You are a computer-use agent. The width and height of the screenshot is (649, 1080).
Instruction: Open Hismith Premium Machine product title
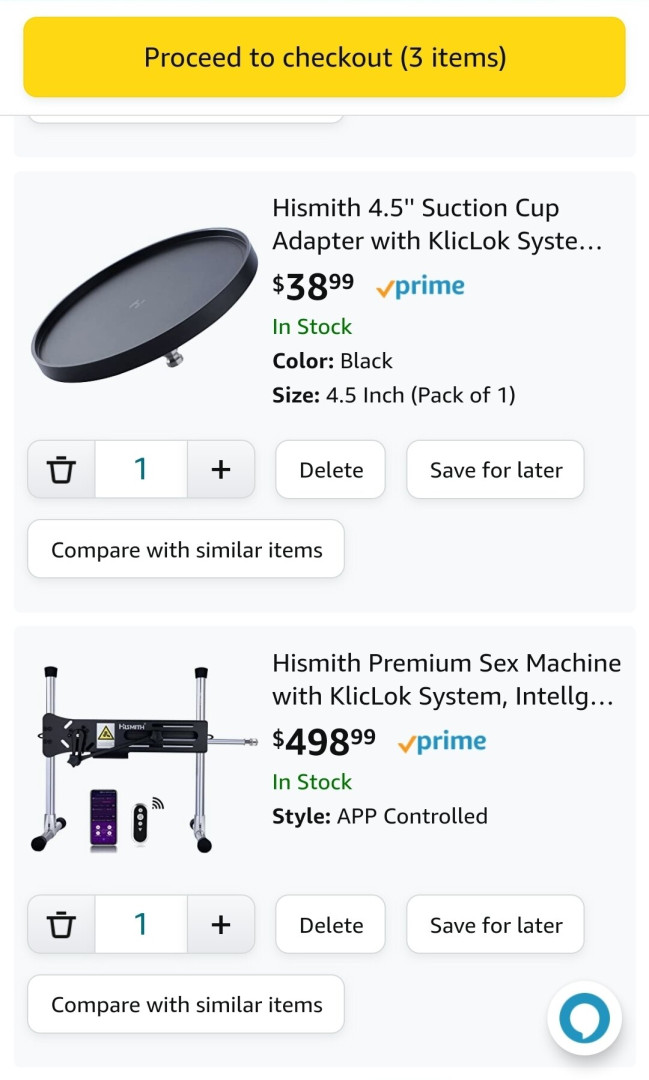point(446,680)
